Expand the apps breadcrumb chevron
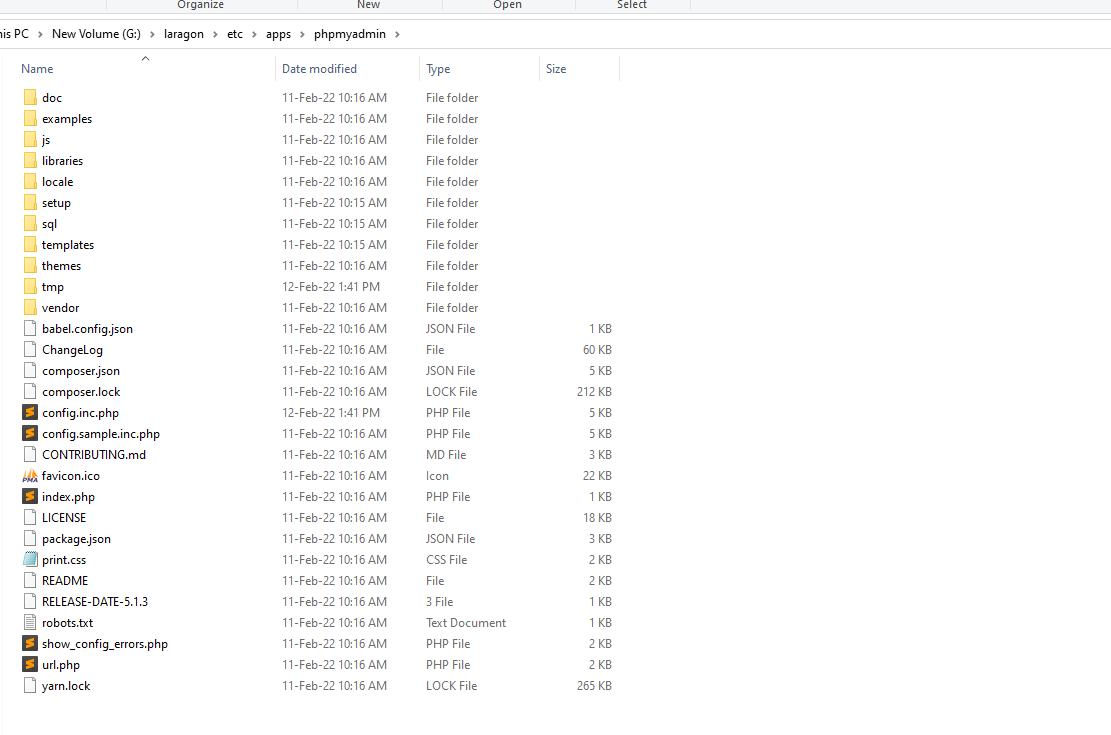 tap(302, 34)
